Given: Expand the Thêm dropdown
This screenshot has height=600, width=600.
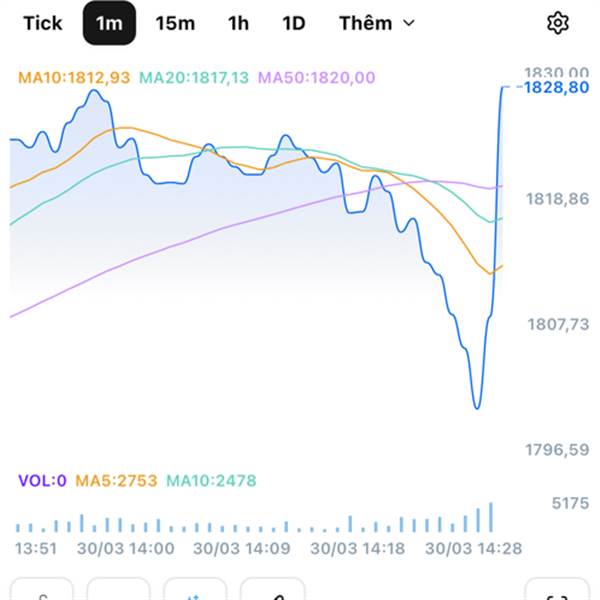Looking at the screenshot, I should (x=376, y=23).
